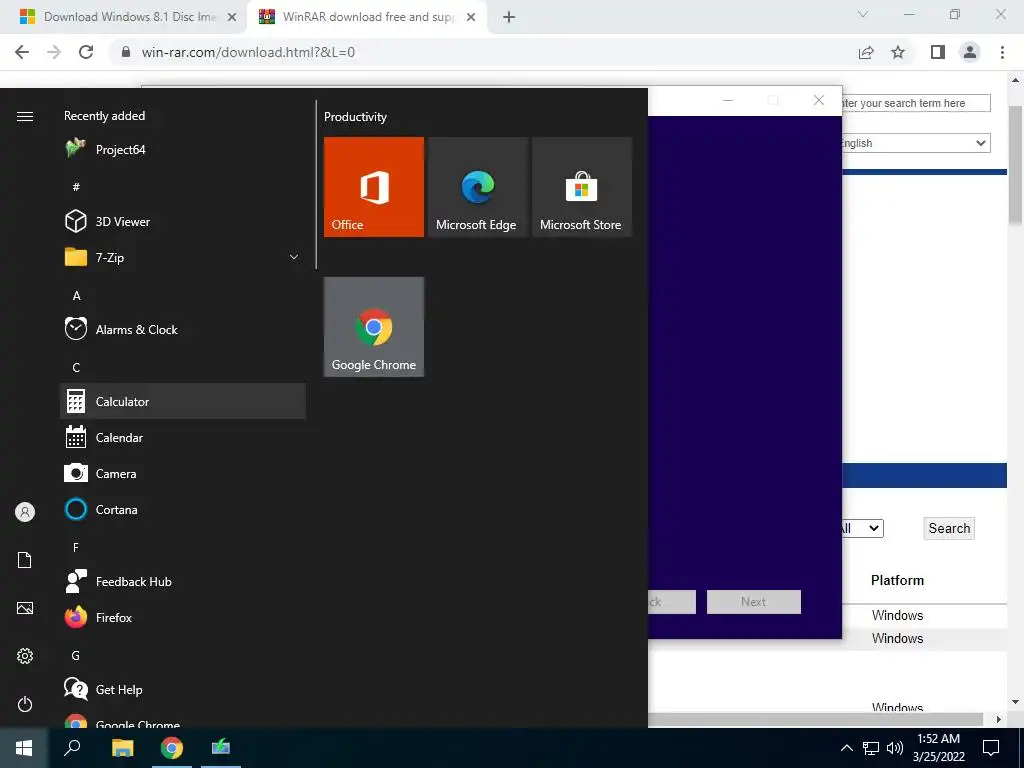The height and width of the screenshot is (768, 1024).
Task: Open the Microsoft Store tile
Action: click(x=582, y=187)
